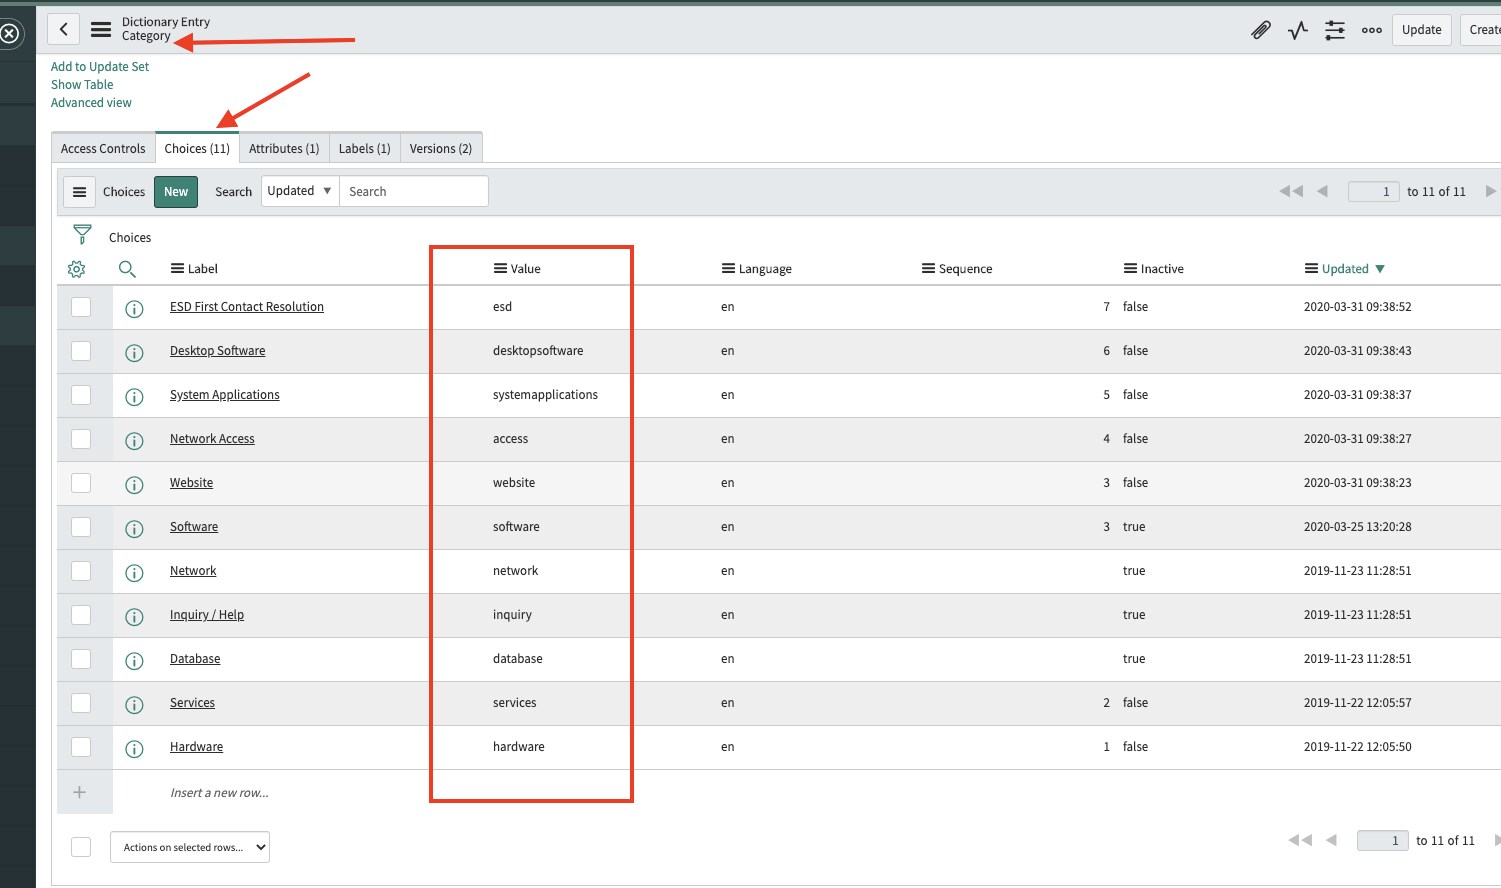1501x888 pixels.
Task: Click the back arrow in form header
Action: [x=64, y=29]
